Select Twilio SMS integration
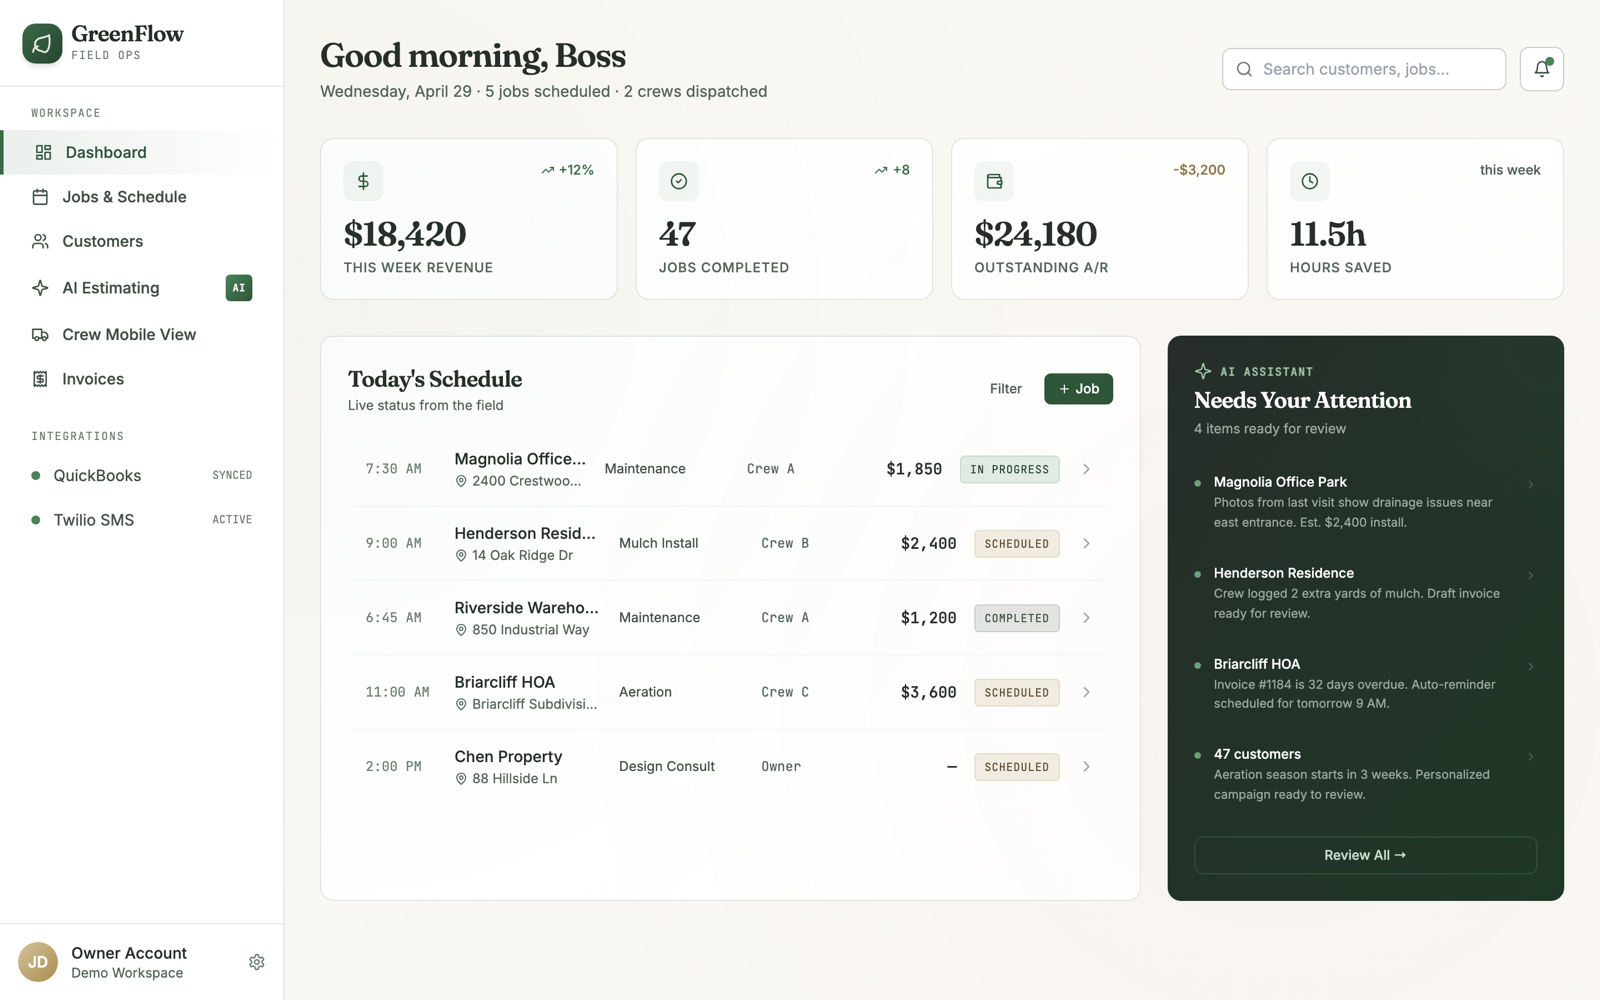This screenshot has width=1600, height=1000. pyautogui.click(x=142, y=520)
